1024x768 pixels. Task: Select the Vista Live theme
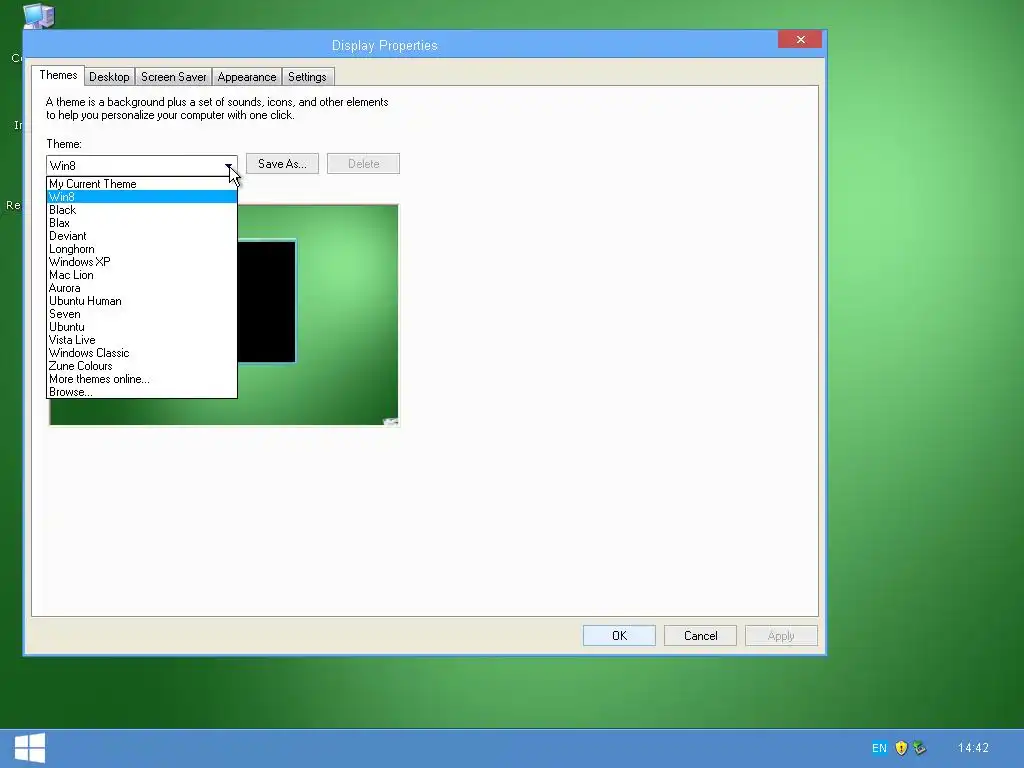click(x=142, y=340)
